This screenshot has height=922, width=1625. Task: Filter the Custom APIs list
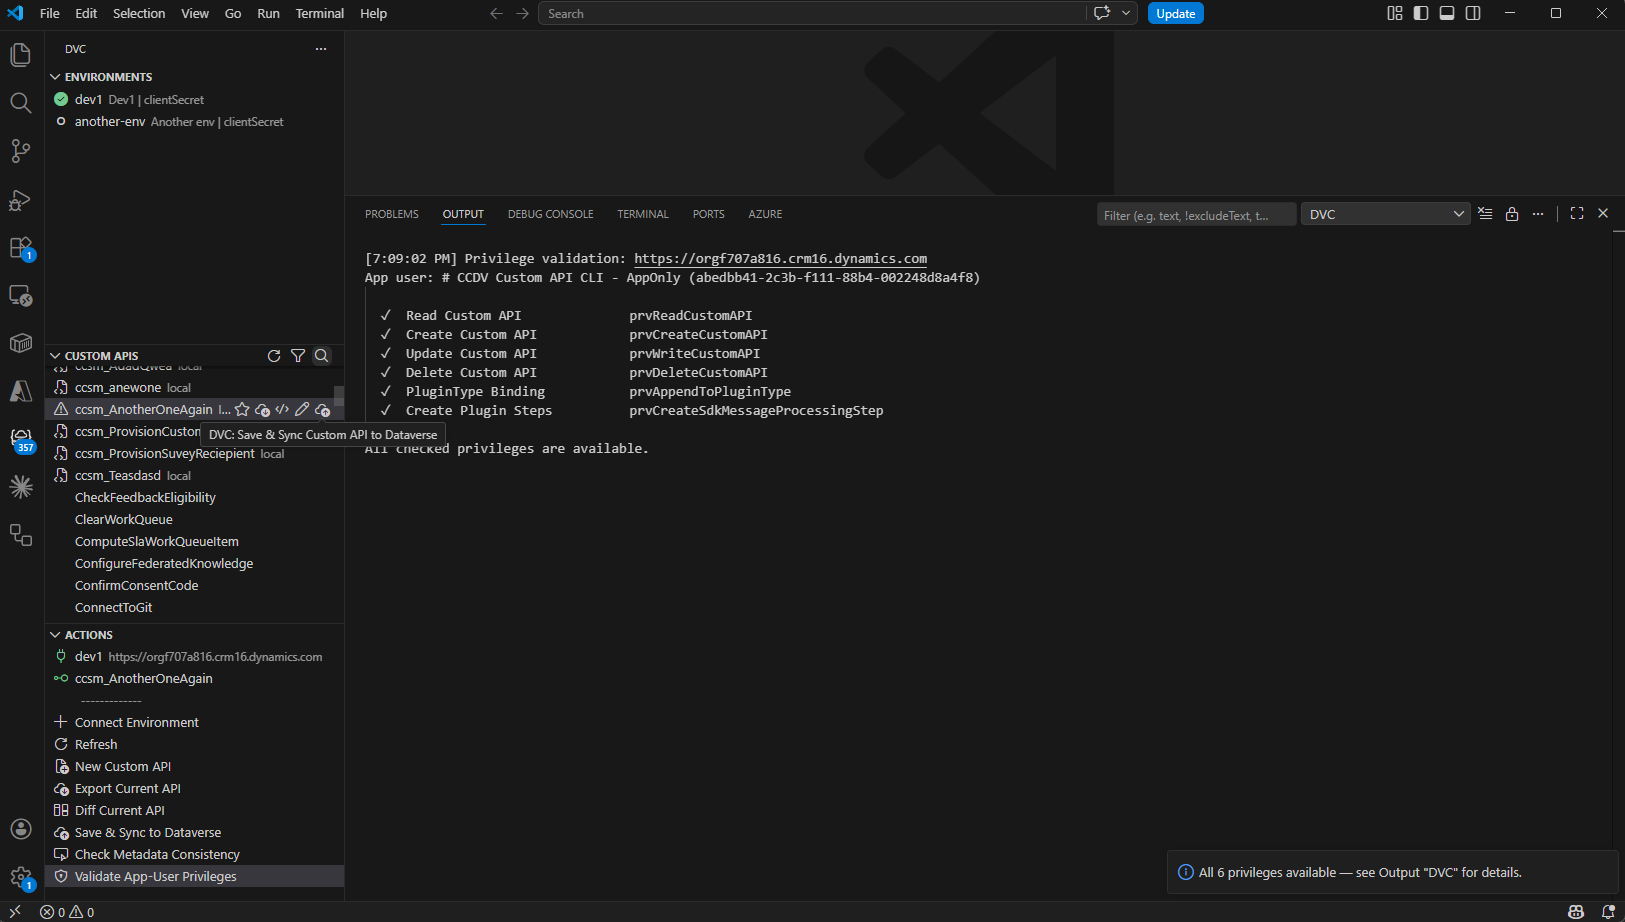point(298,356)
